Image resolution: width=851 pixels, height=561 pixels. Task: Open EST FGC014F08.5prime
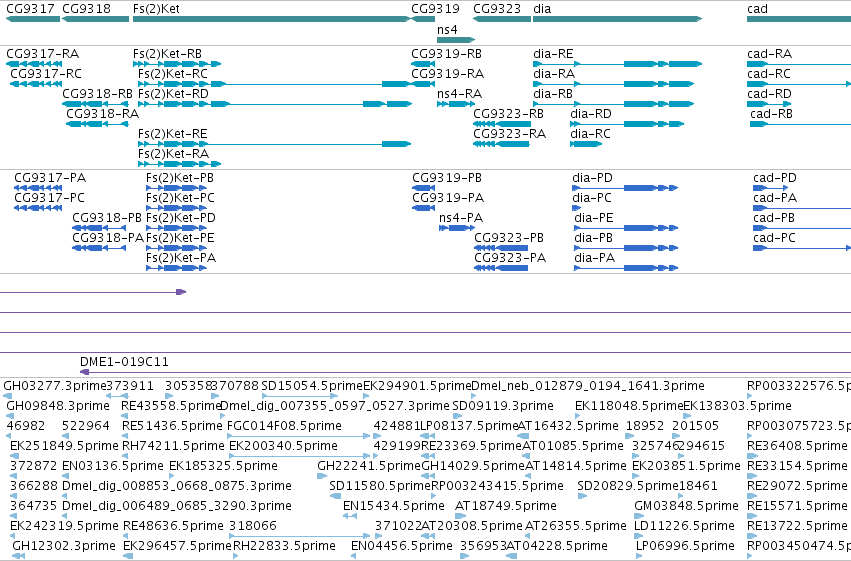click(284, 426)
